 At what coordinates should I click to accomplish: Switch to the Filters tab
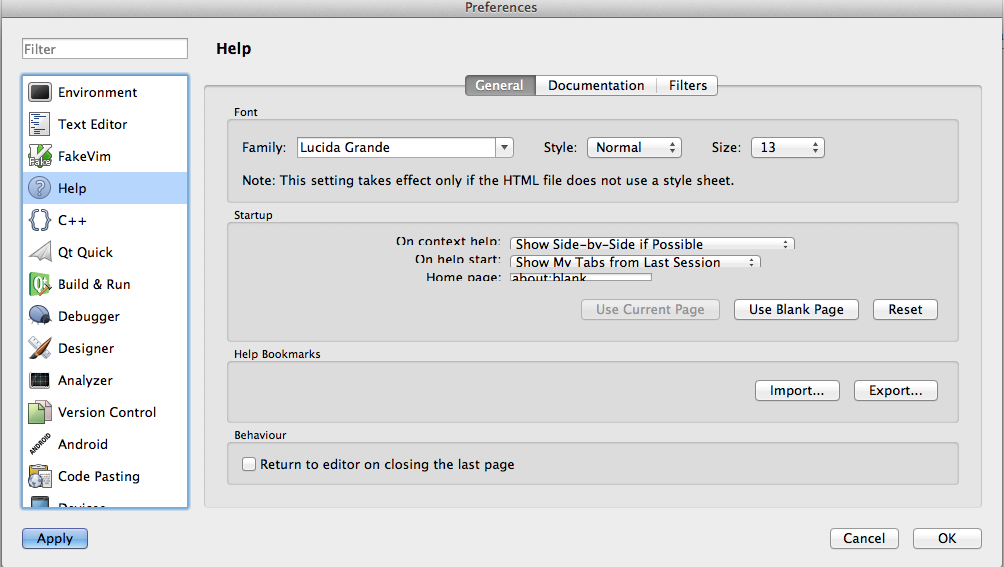click(x=688, y=86)
